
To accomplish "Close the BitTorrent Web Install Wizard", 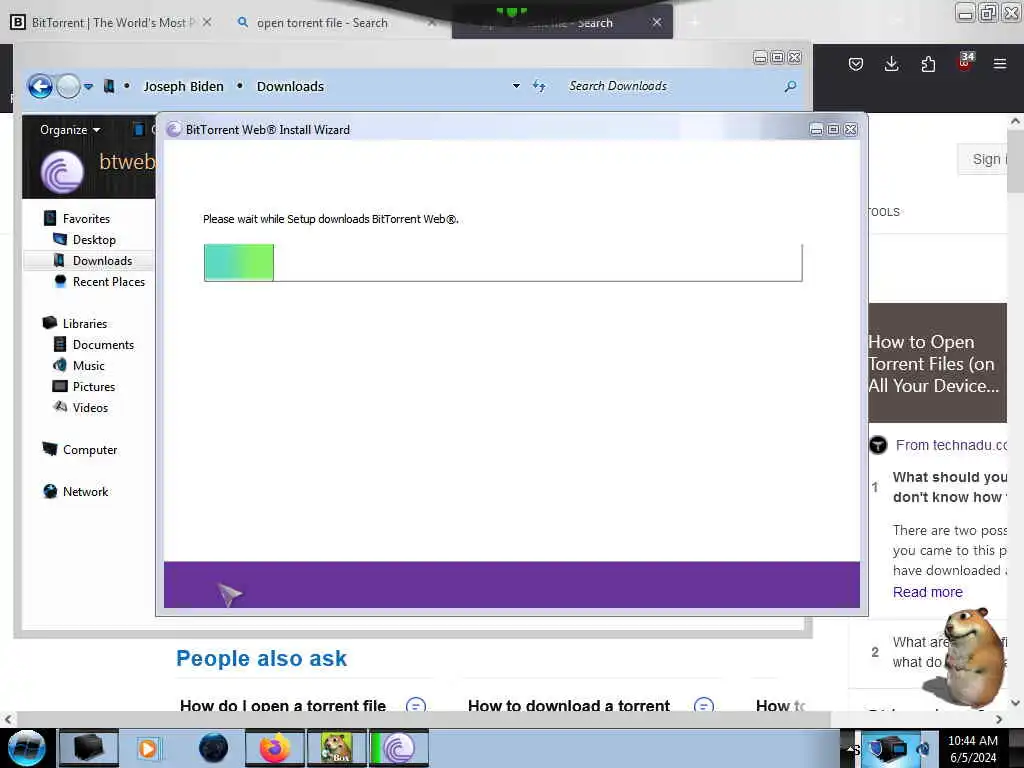I will (x=850, y=129).
